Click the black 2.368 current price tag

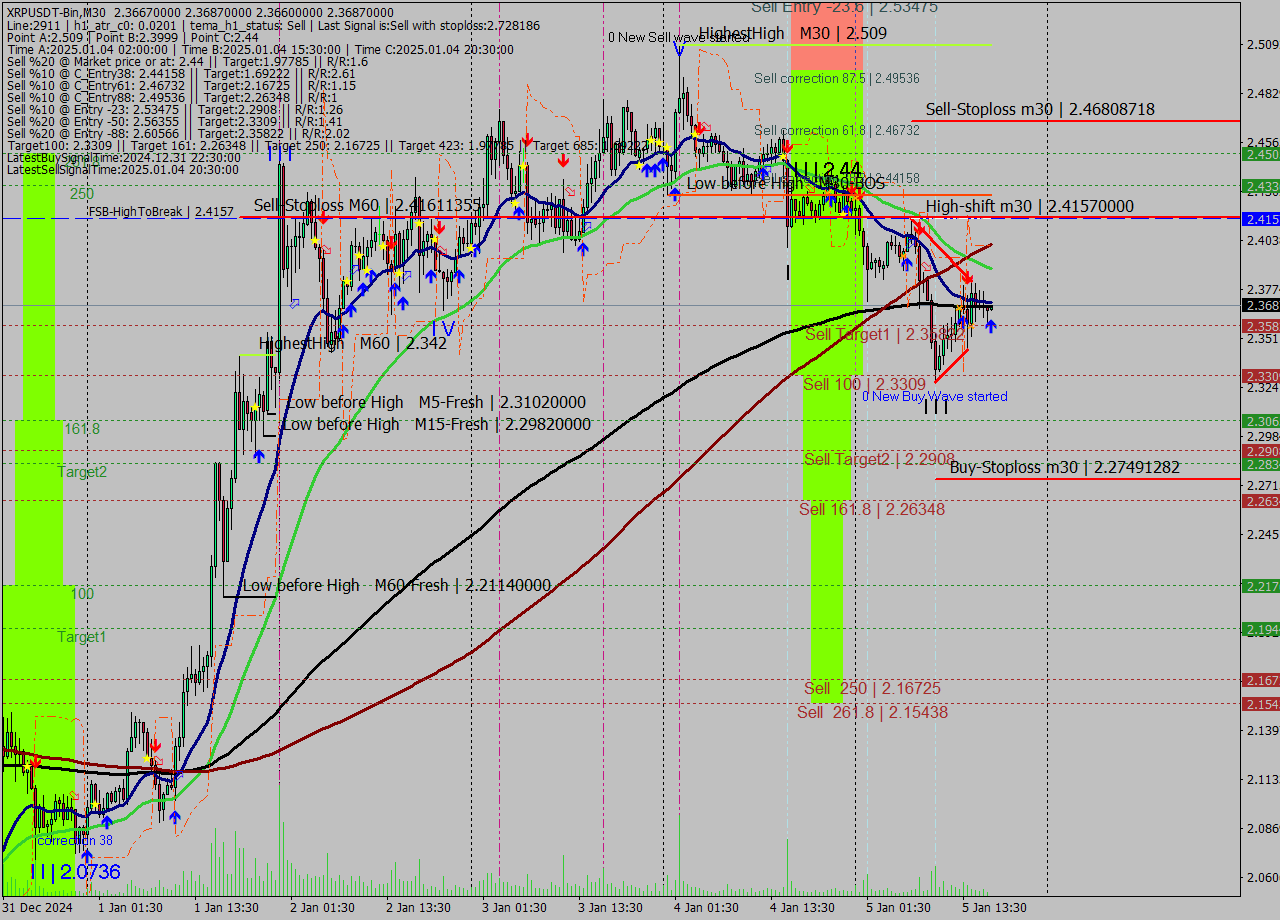point(1260,305)
